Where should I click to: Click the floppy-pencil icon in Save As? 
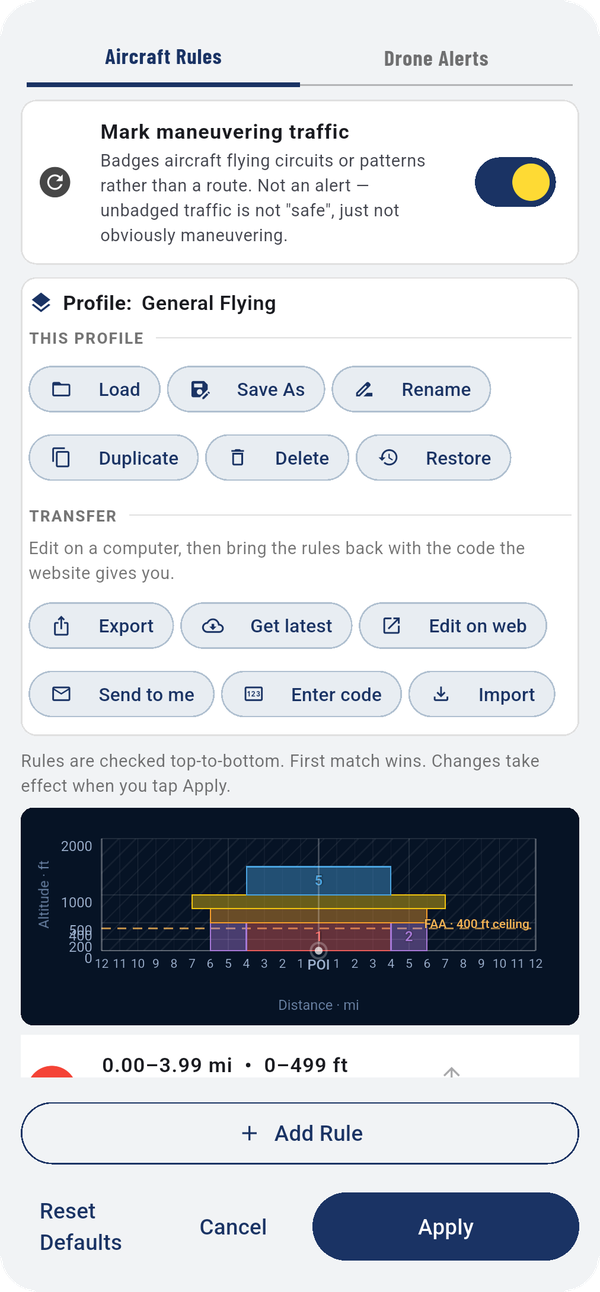199,389
